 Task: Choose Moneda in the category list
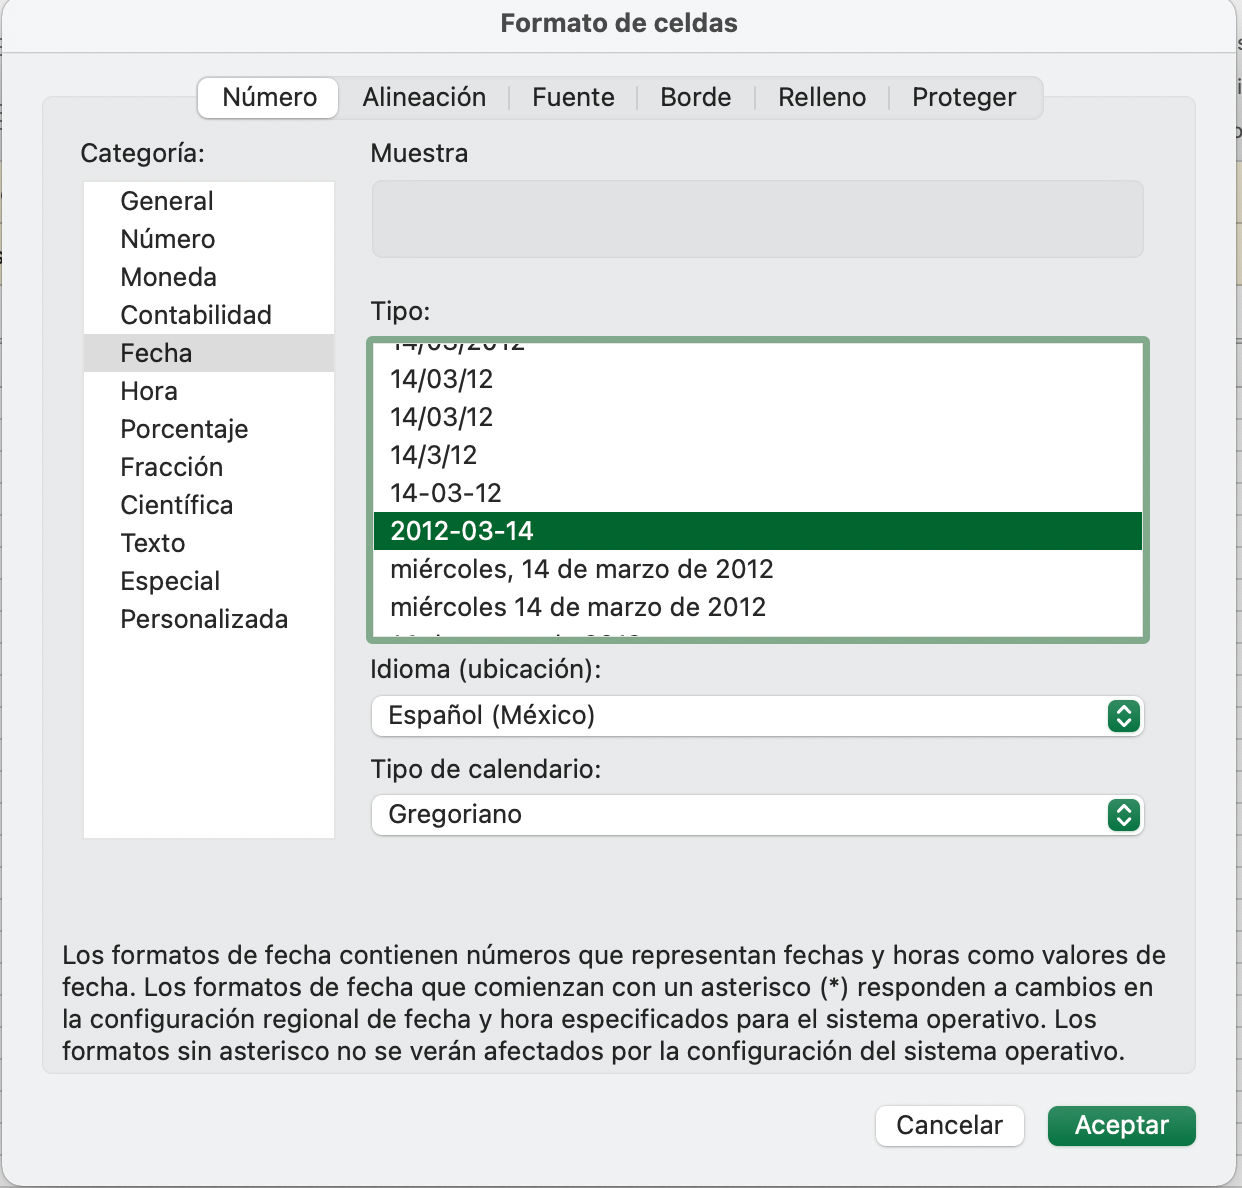coord(168,277)
